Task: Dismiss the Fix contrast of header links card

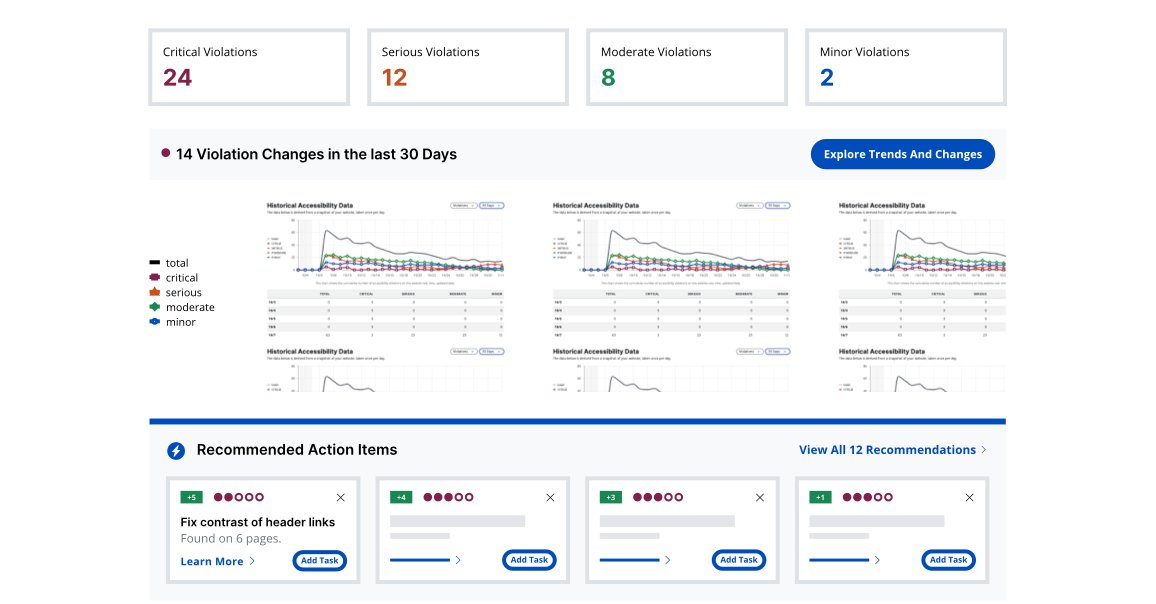Action: pos(341,498)
